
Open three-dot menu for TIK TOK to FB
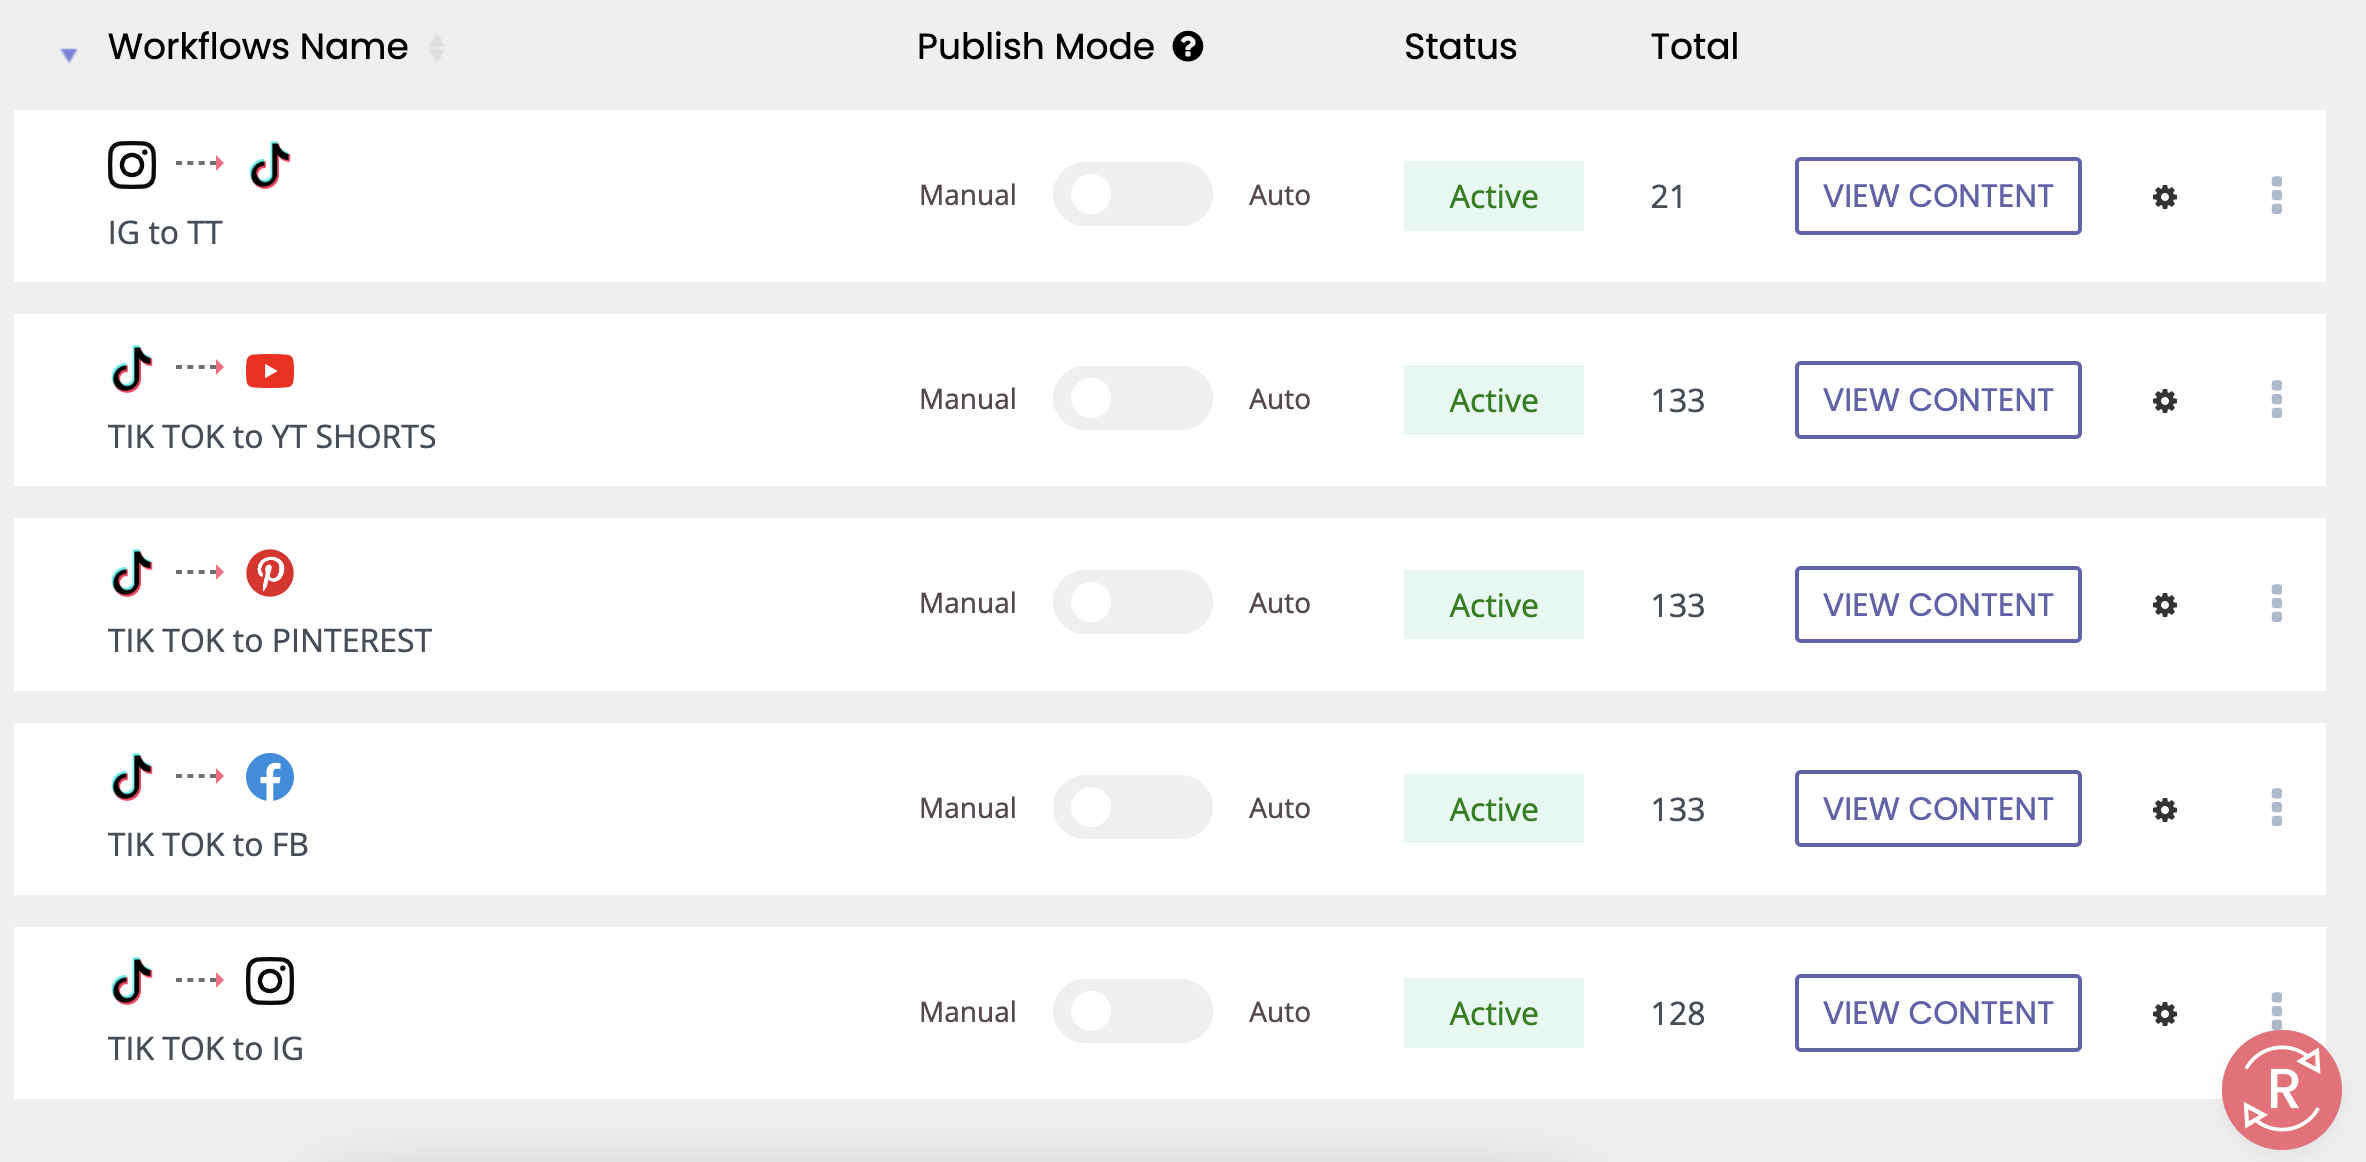click(2276, 807)
